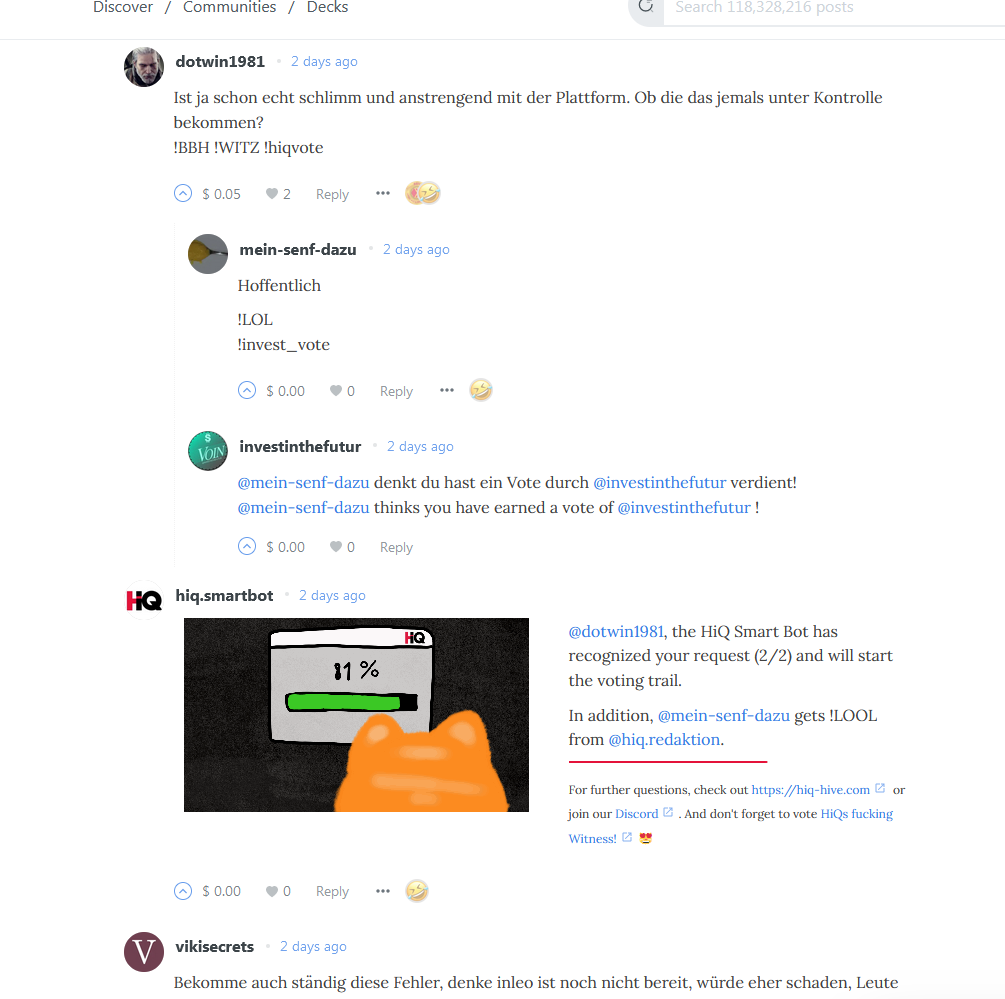
Task: Upvote investinthefutur's comment
Action: (x=247, y=547)
